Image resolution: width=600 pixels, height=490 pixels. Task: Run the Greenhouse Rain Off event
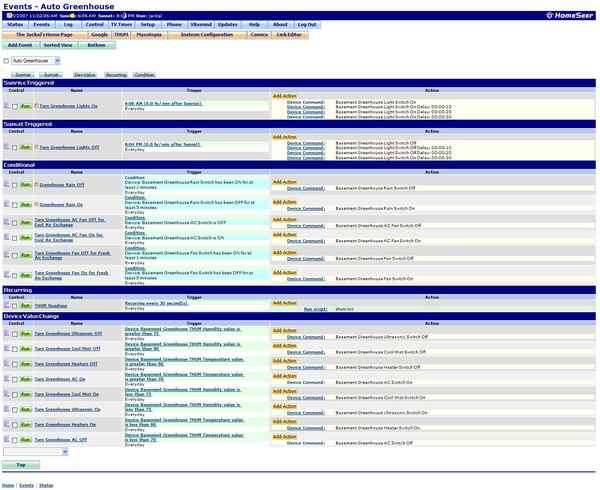coord(26,185)
